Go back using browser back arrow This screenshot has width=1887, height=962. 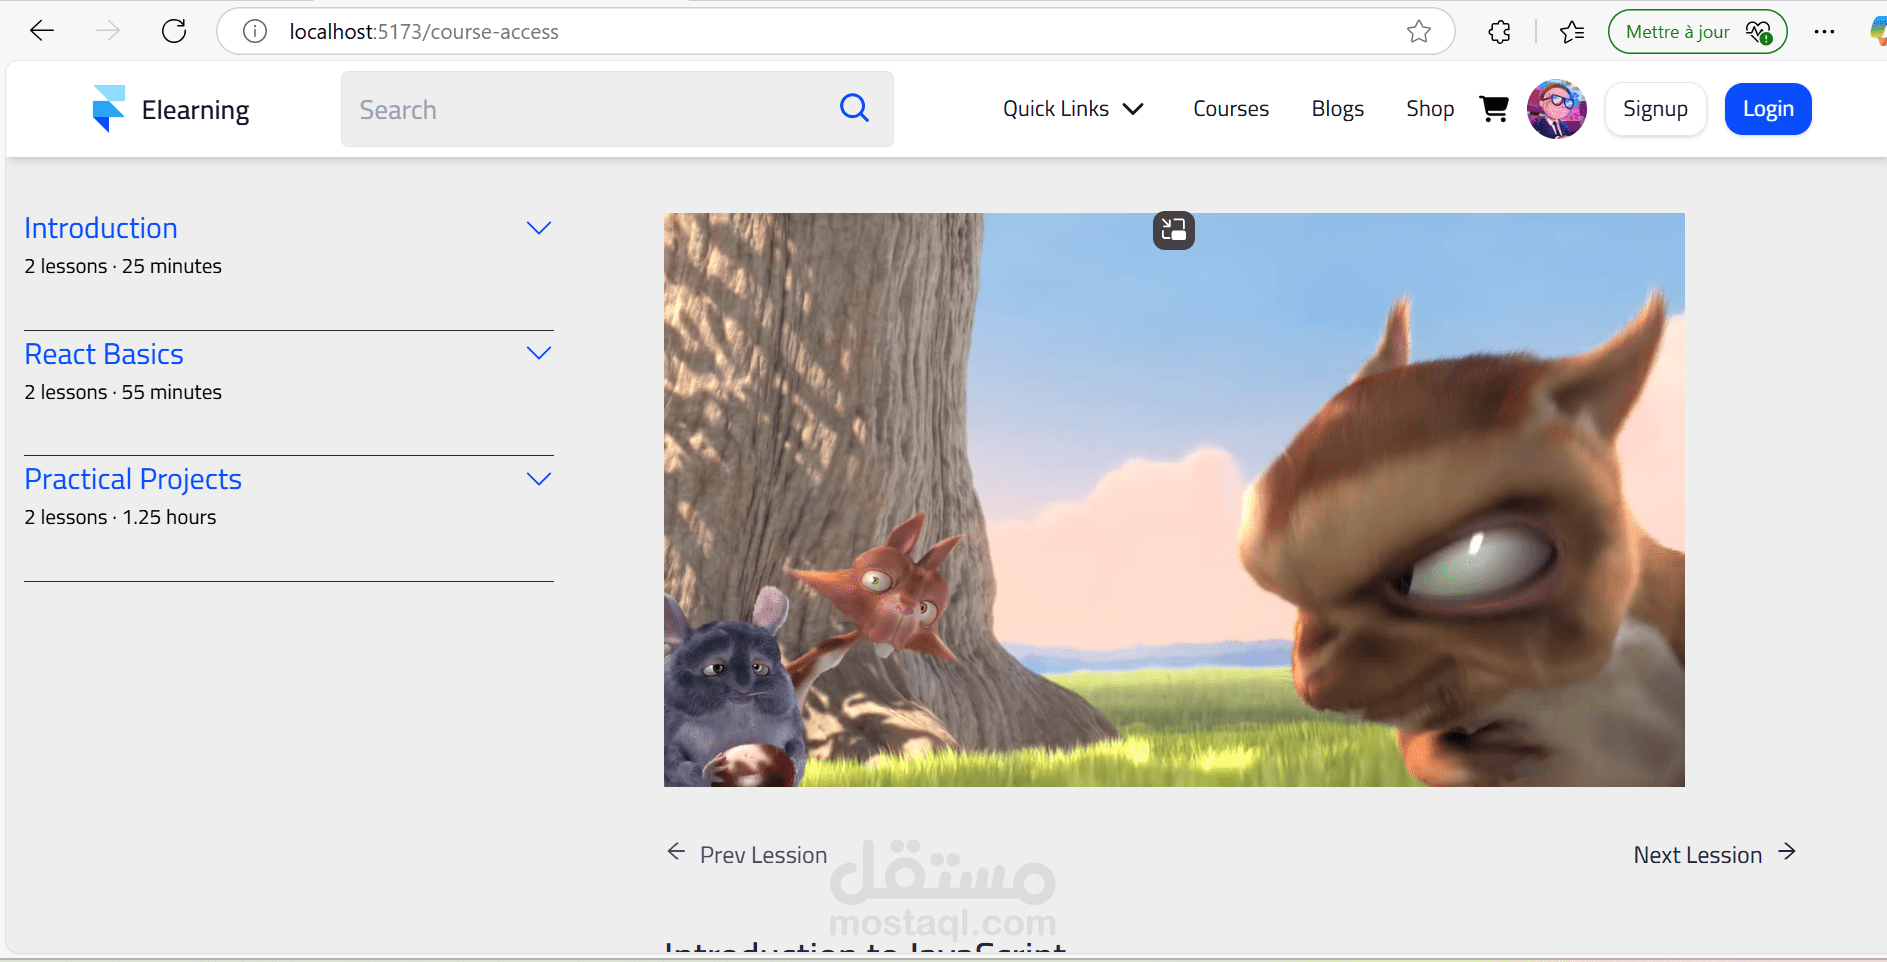point(42,31)
